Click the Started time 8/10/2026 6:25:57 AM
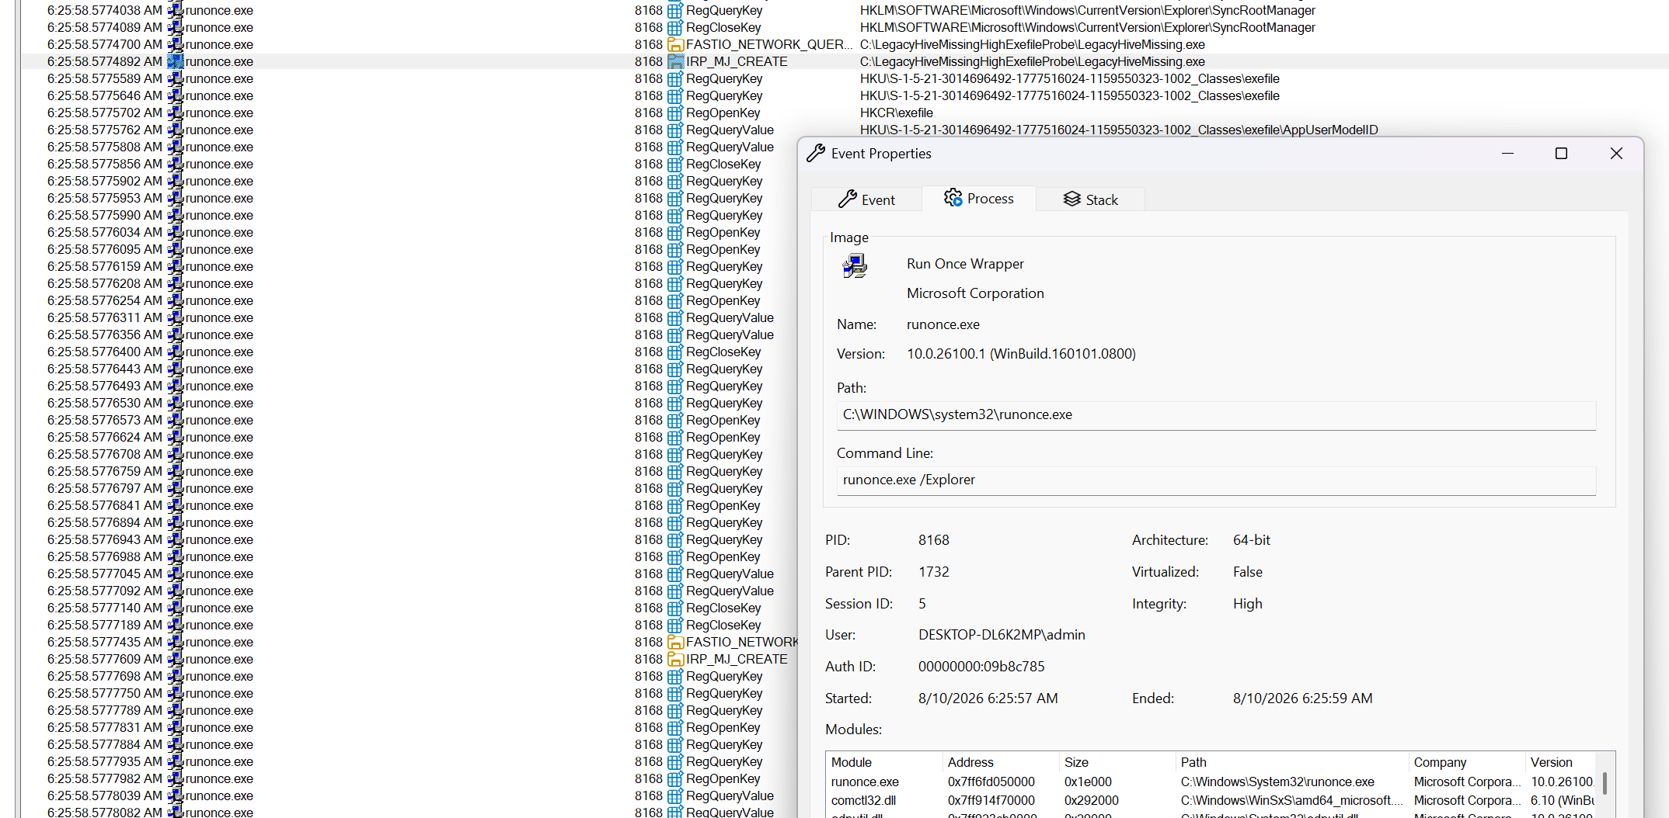1669x818 pixels. [988, 698]
